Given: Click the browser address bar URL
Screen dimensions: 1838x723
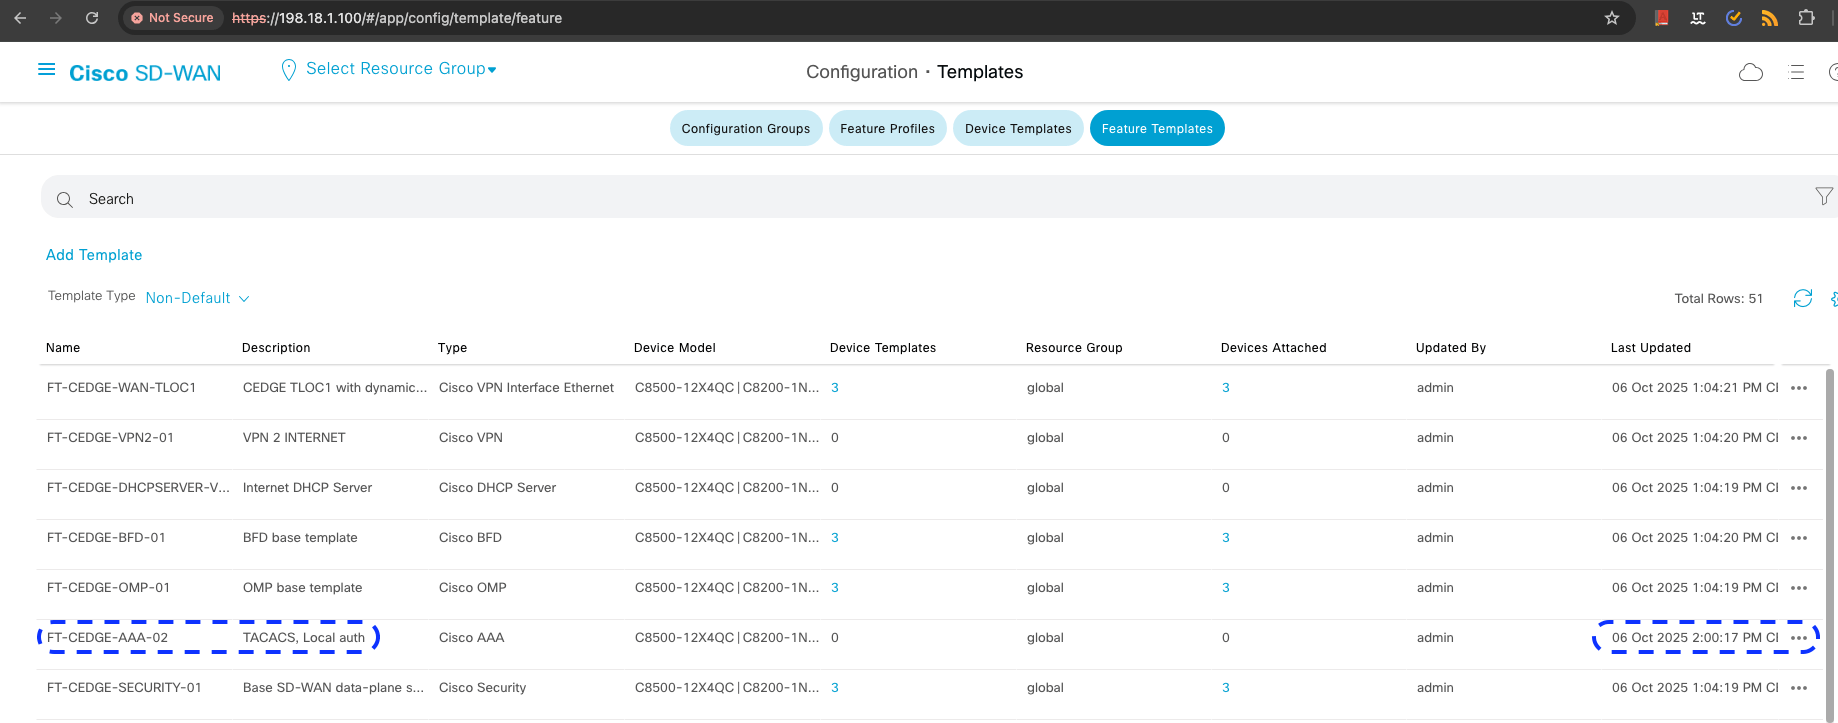Looking at the screenshot, I should point(397,18).
